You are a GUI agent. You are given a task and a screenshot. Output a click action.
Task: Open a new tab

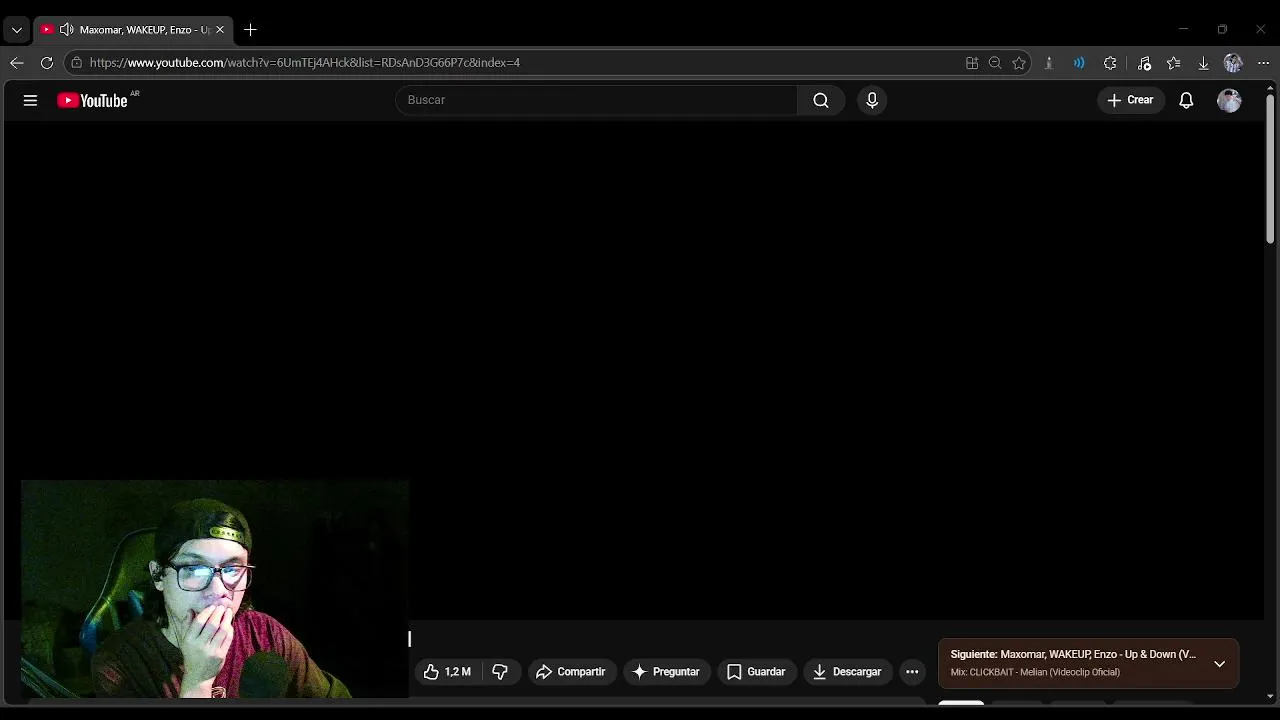pos(250,30)
